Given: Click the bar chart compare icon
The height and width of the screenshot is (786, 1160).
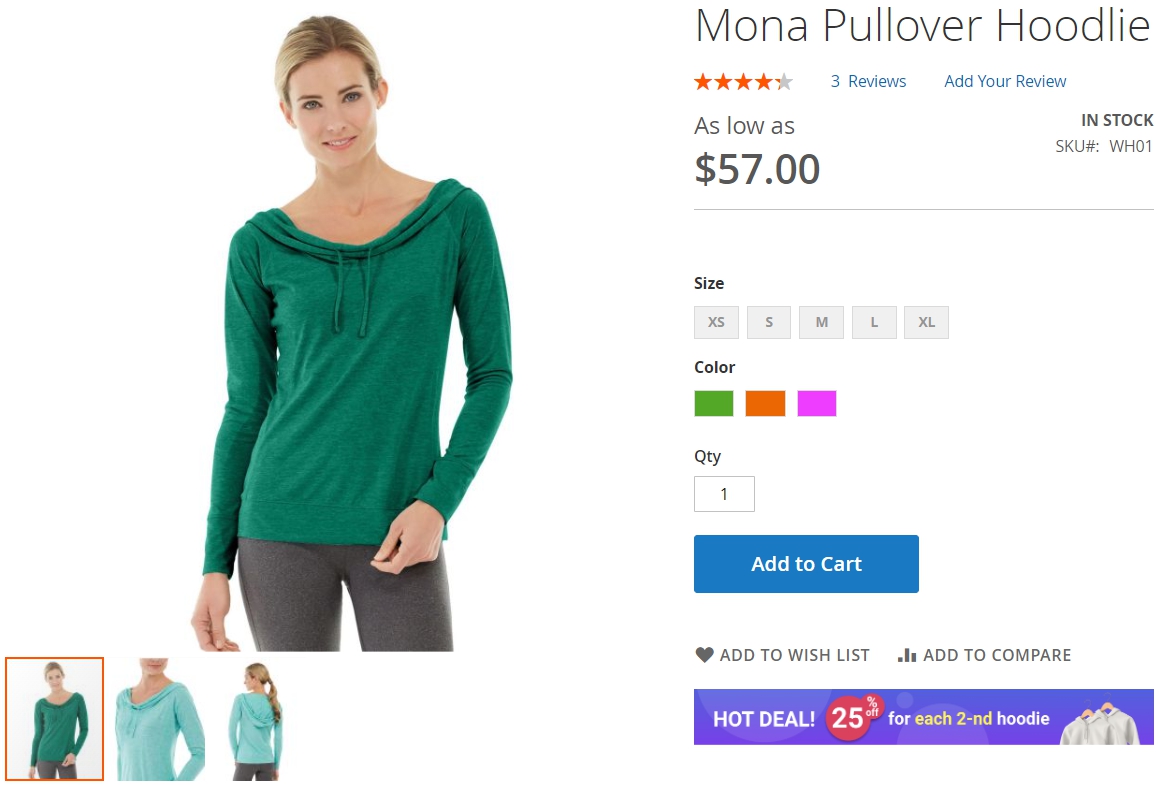Looking at the screenshot, I should coord(907,655).
